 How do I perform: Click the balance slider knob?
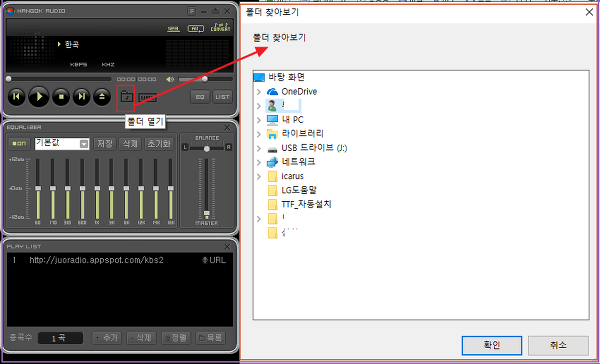click(x=207, y=148)
